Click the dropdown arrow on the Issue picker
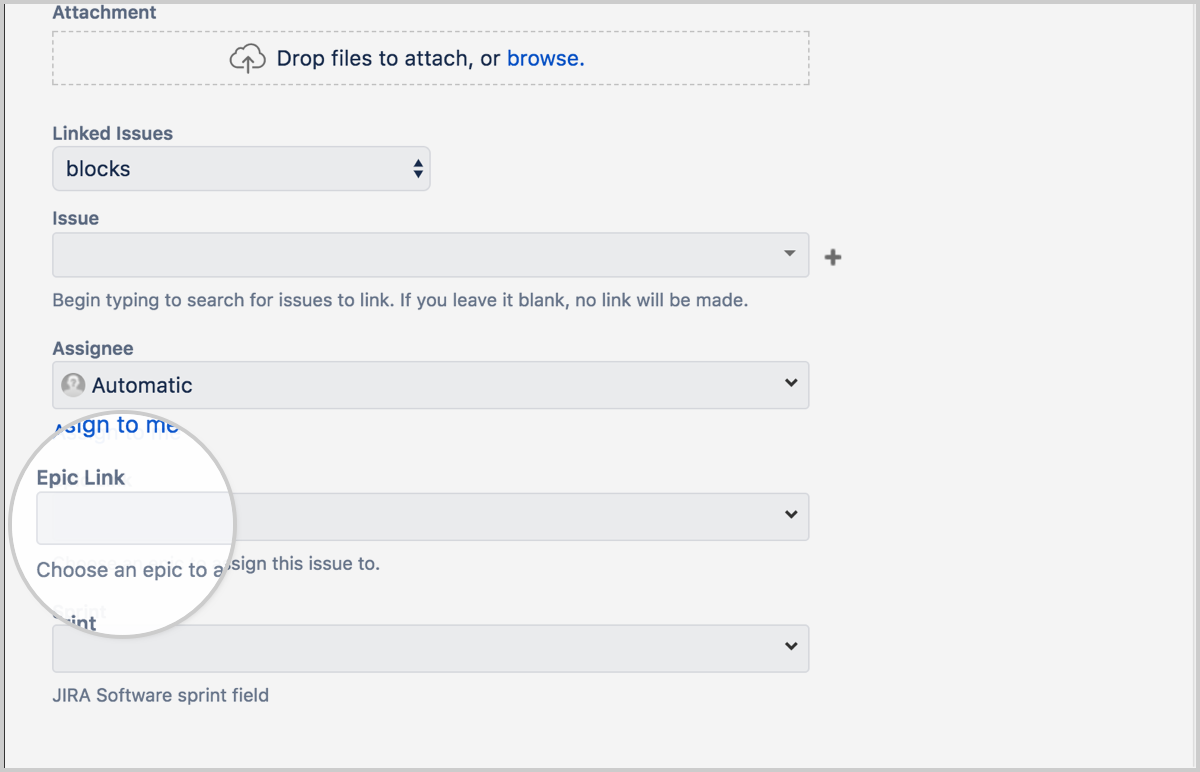 click(789, 255)
